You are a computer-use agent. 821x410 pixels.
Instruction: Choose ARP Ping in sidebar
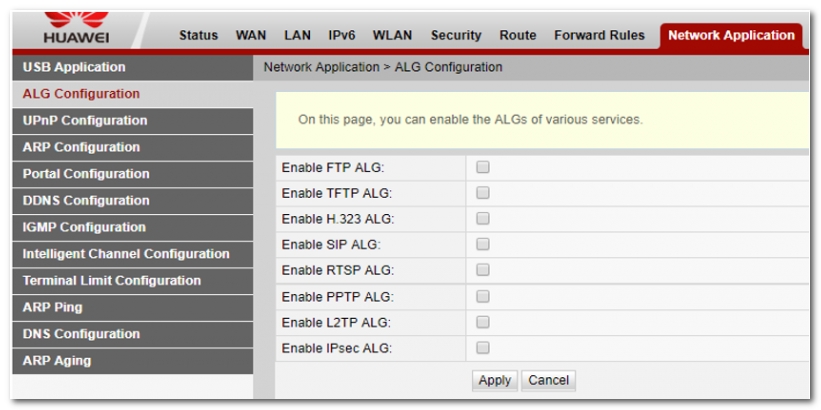[x=53, y=307]
